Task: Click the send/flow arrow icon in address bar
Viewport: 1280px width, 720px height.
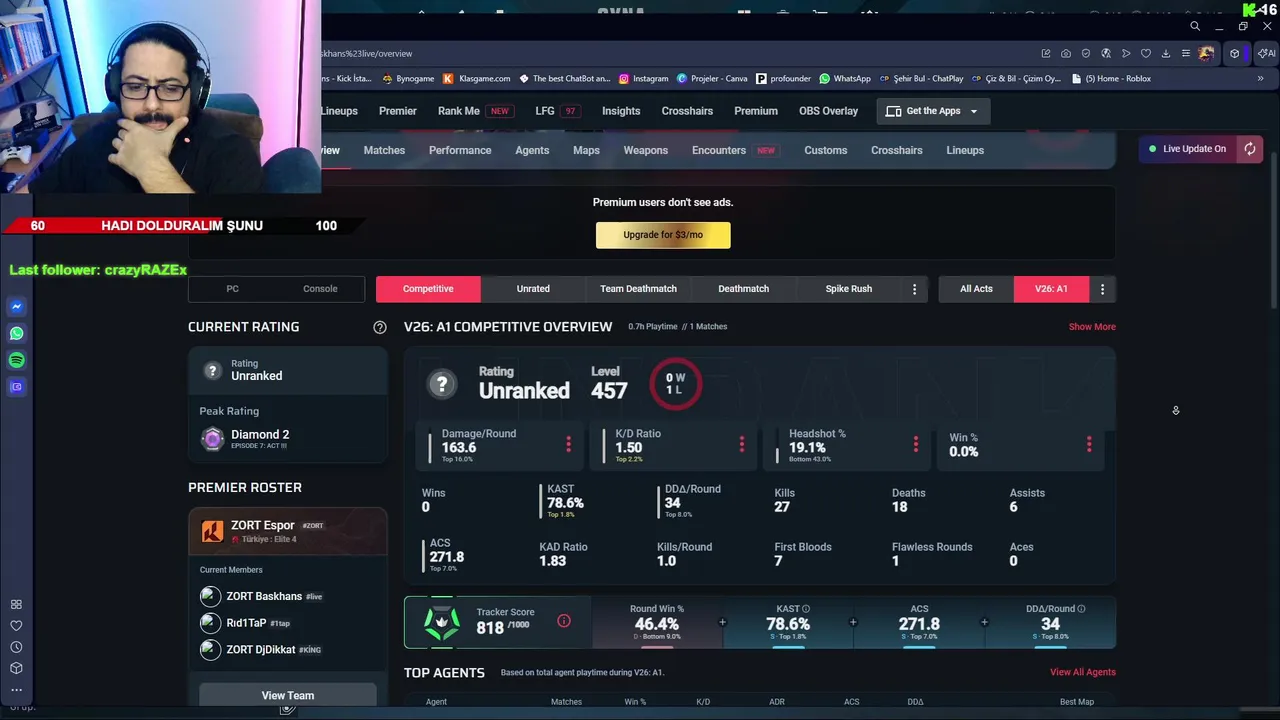Action: pyautogui.click(x=1126, y=53)
